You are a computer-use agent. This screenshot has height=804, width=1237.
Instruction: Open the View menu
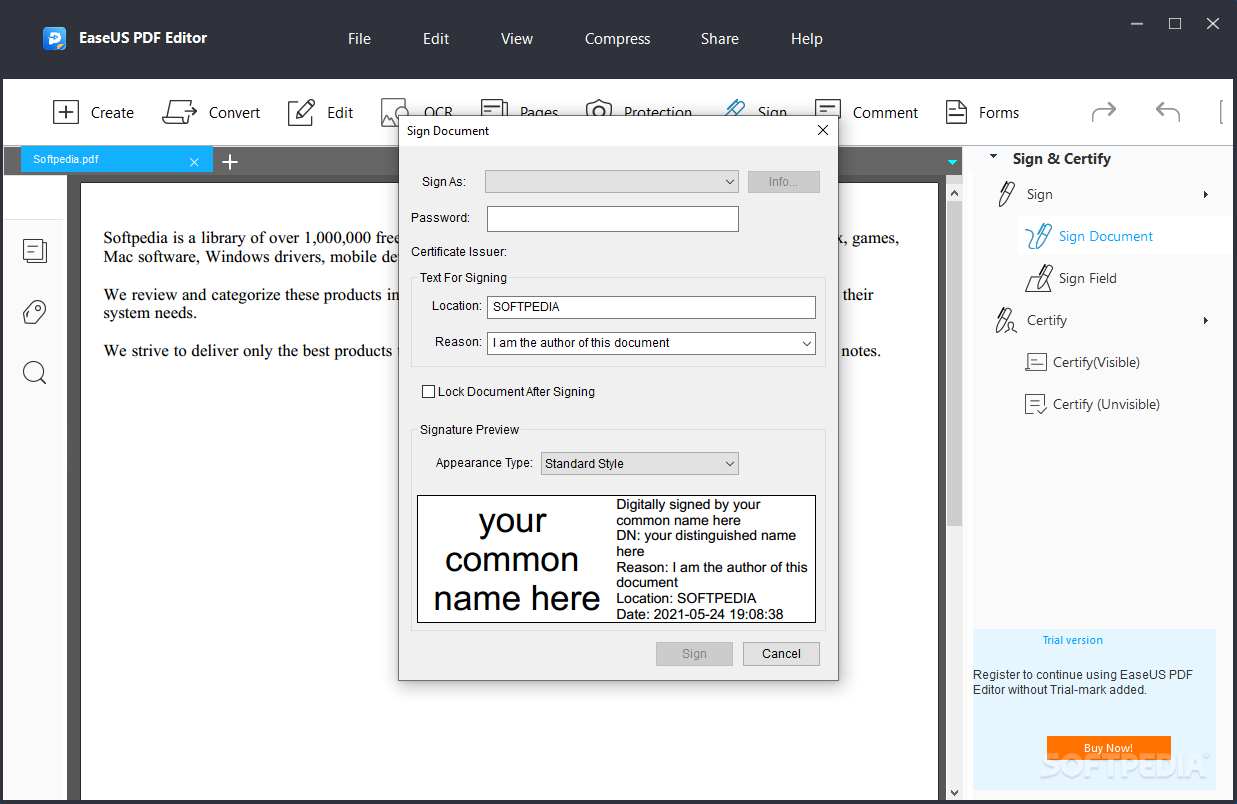517,39
